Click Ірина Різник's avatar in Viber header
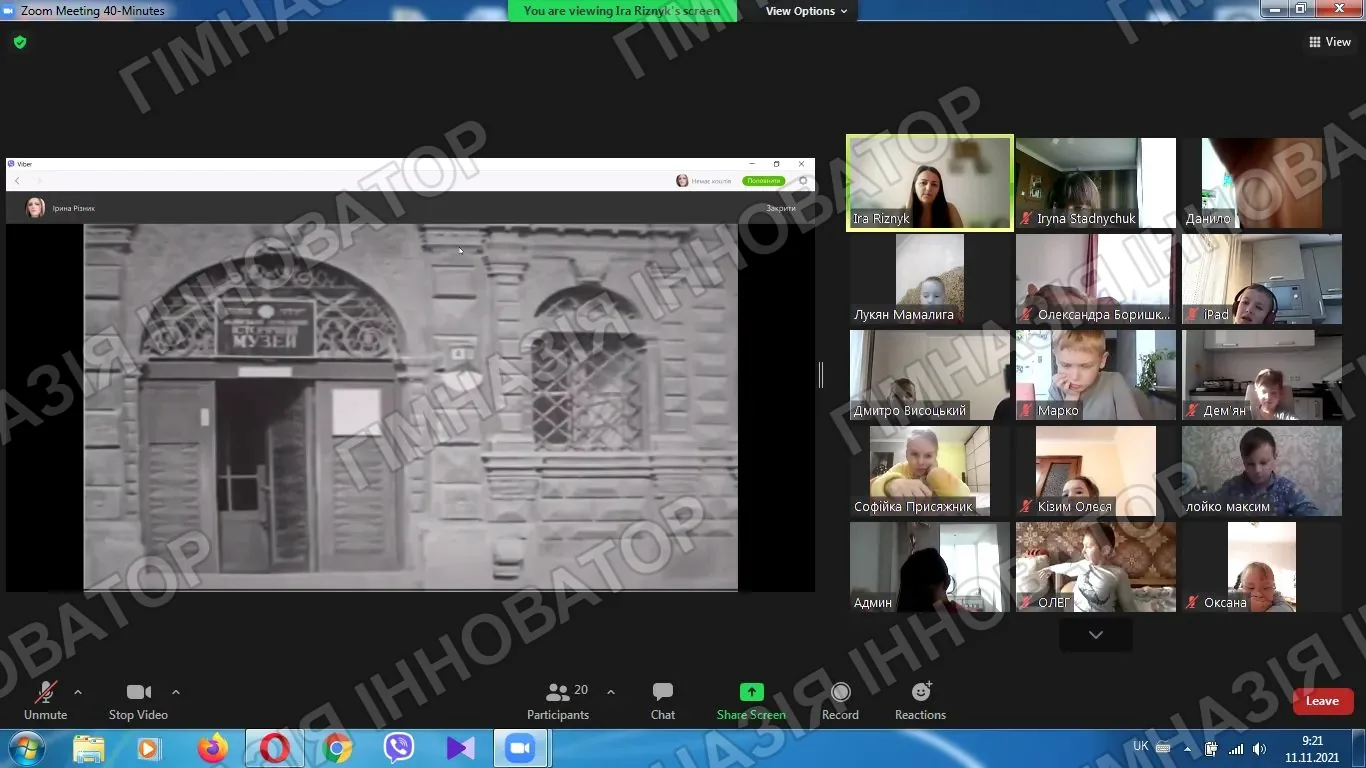The image size is (1366, 768). pyautogui.click(x=35, y=208)
